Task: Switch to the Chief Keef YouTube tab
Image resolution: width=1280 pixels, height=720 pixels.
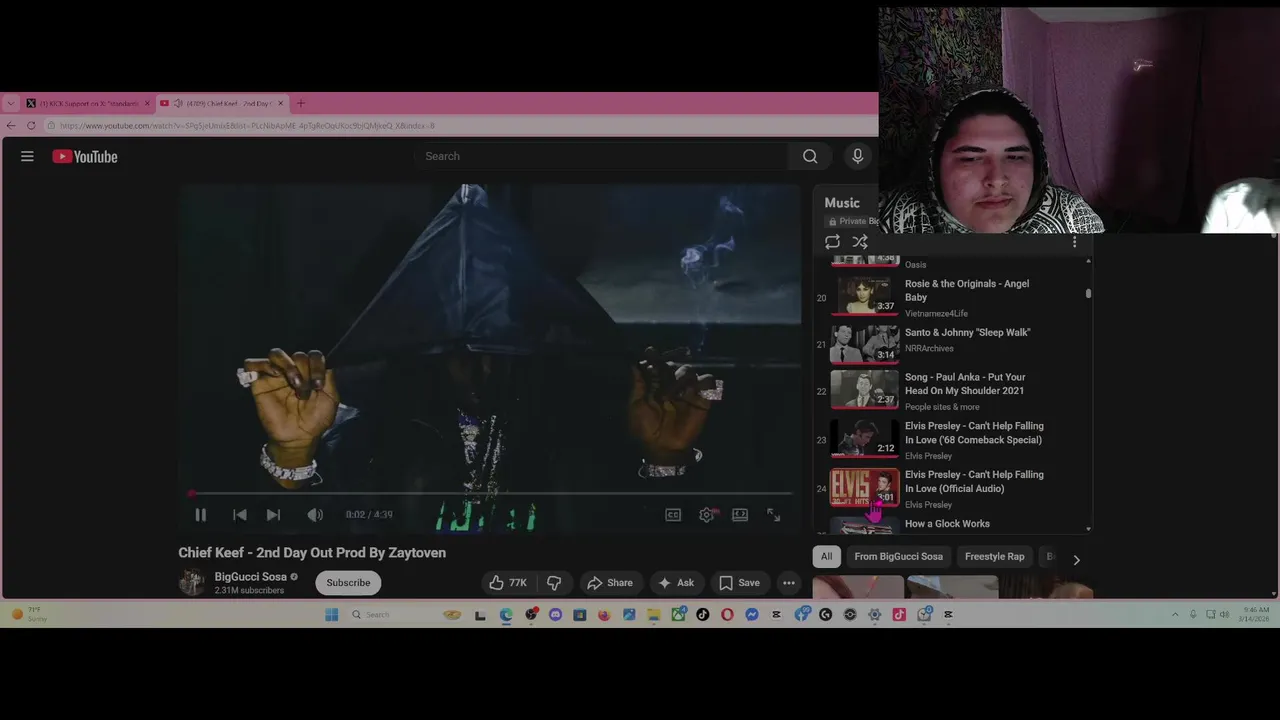Action: [x=222, y=103]
